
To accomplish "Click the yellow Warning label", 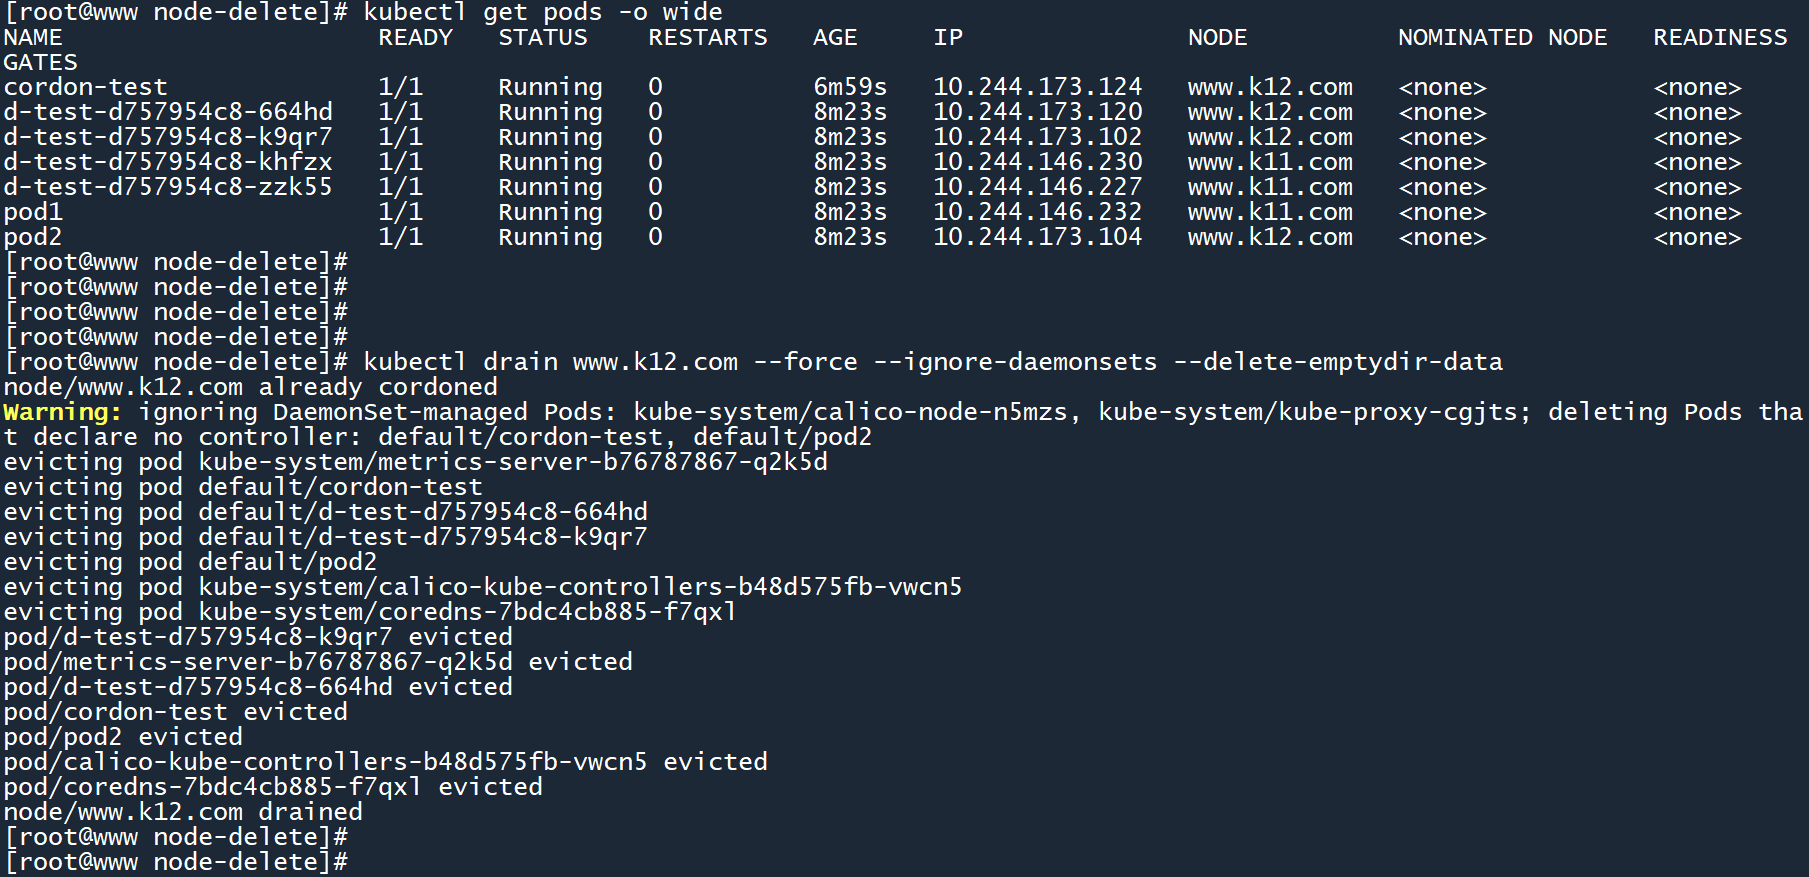I will pos(62,412).
